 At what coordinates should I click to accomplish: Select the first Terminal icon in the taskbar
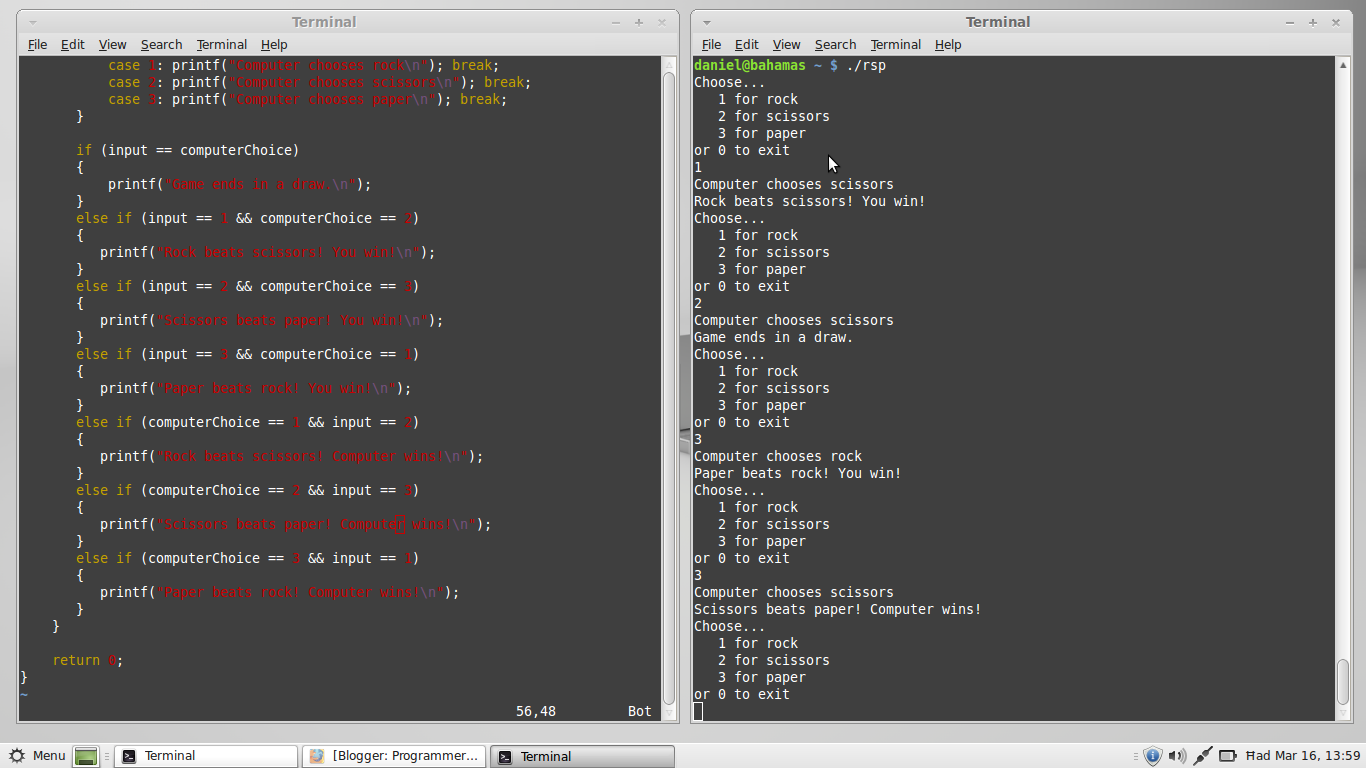point(128,755)
